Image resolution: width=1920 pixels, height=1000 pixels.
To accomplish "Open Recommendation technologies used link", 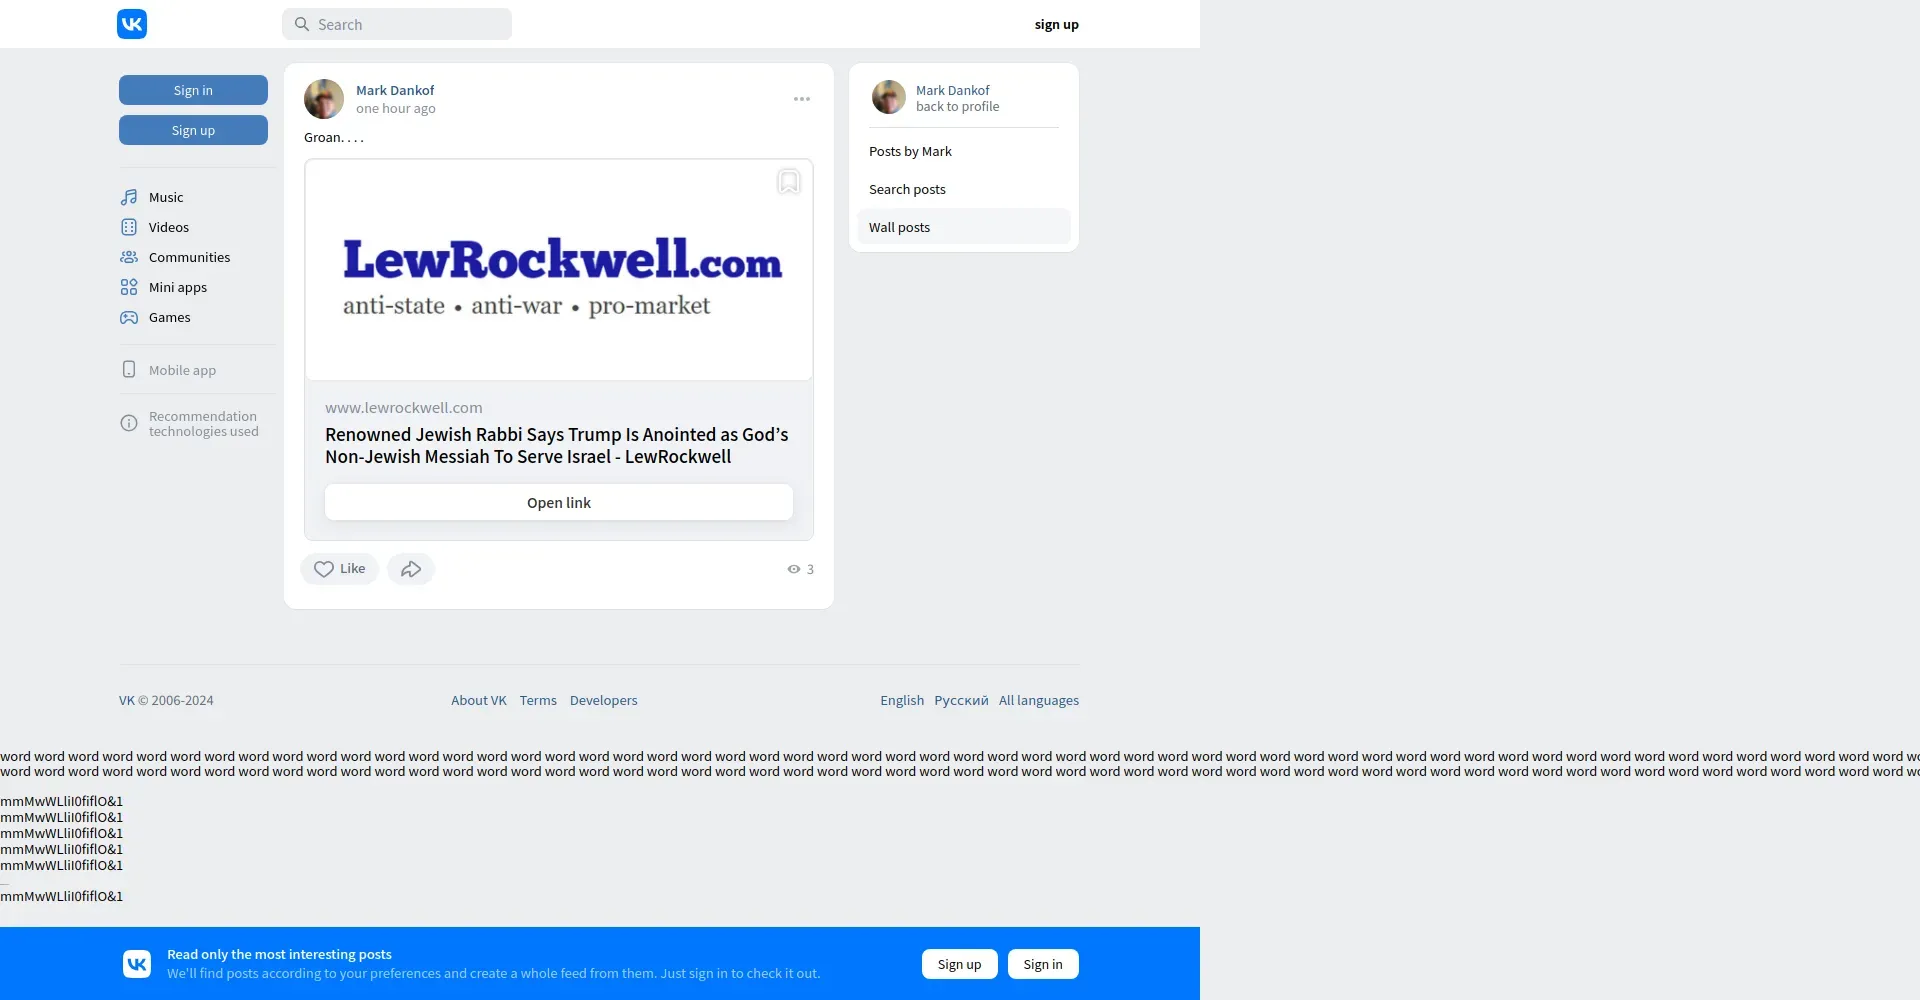I will click(203, 424).
